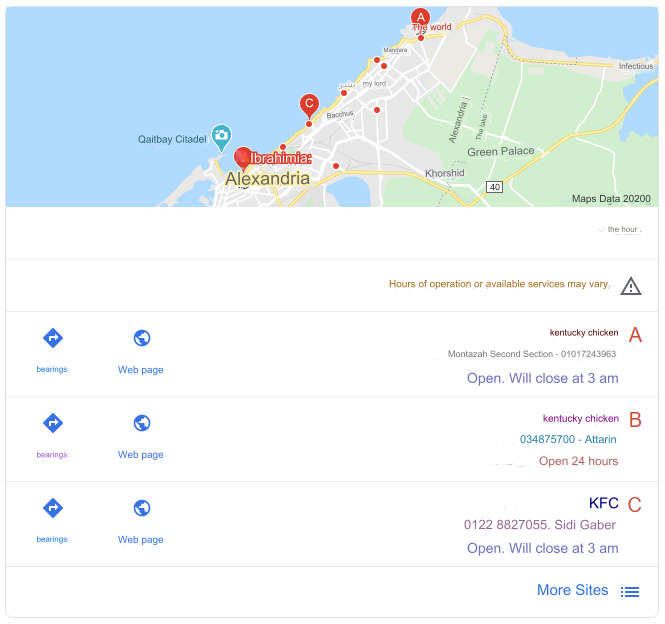Click 'bearings' label for Attarin listing
The image size is (665, 624).
click(52, 455)
